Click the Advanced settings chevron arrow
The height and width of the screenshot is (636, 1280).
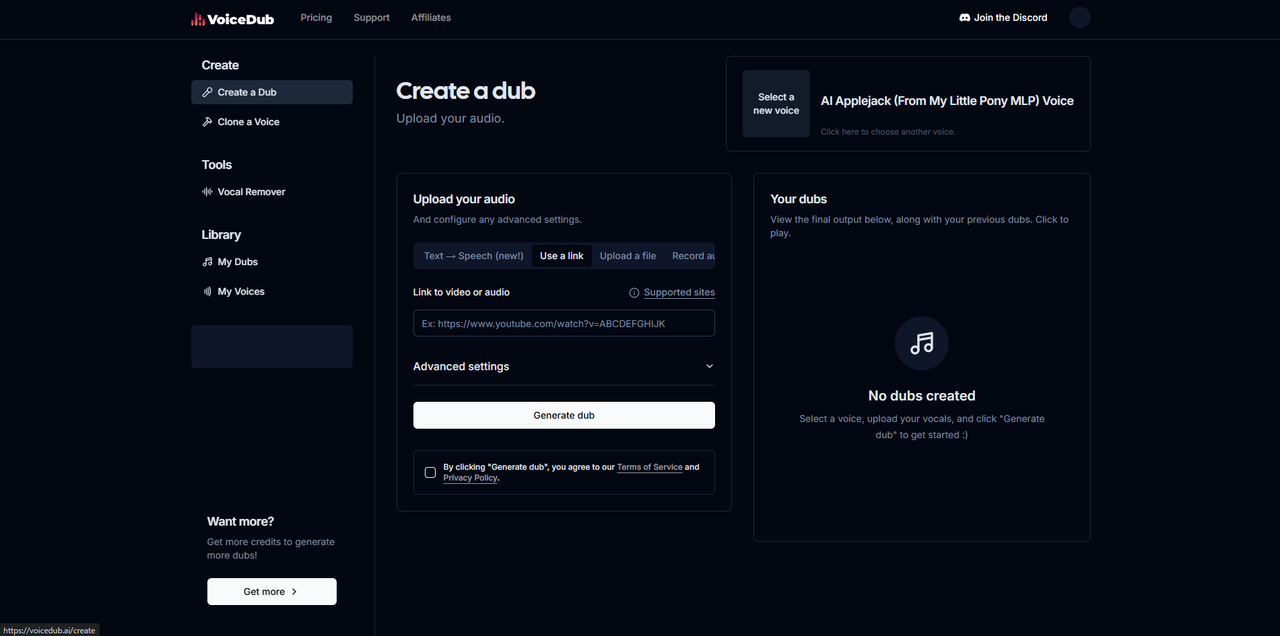(709, 367)
